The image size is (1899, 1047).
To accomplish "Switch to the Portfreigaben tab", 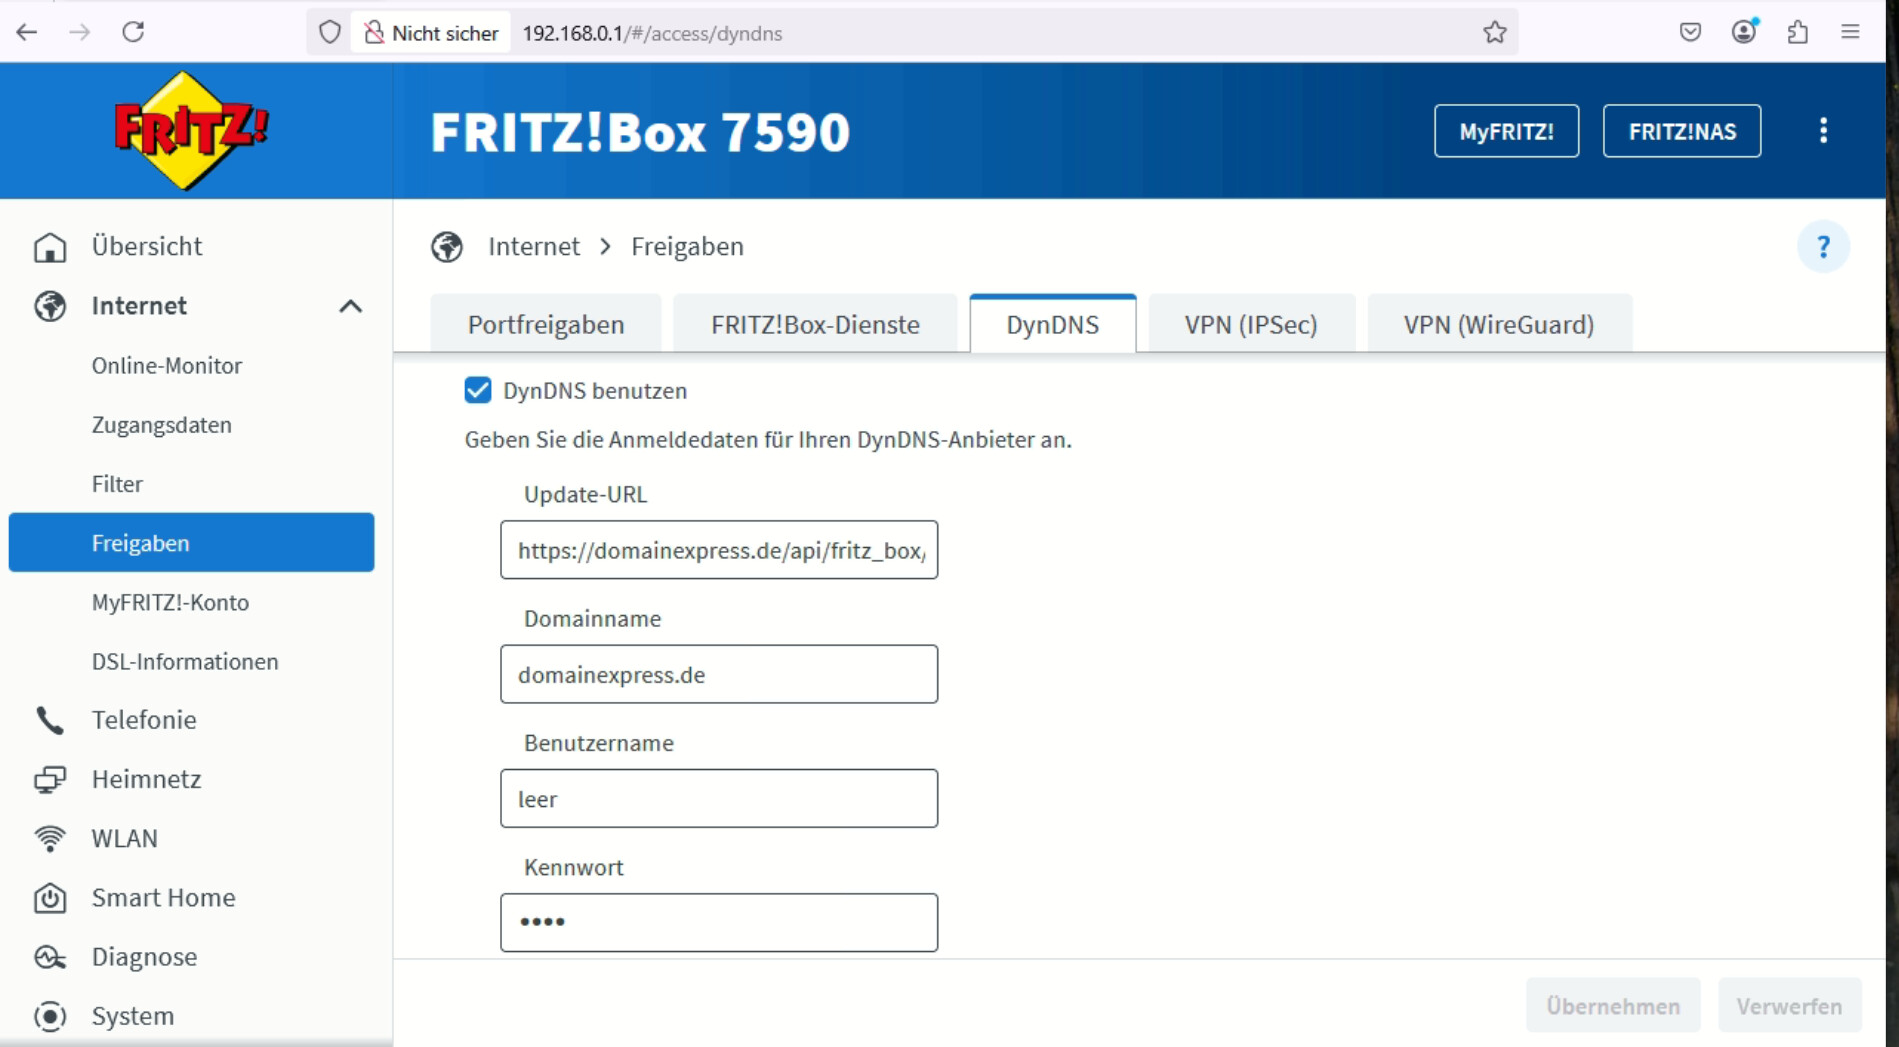I will [546, 324].
